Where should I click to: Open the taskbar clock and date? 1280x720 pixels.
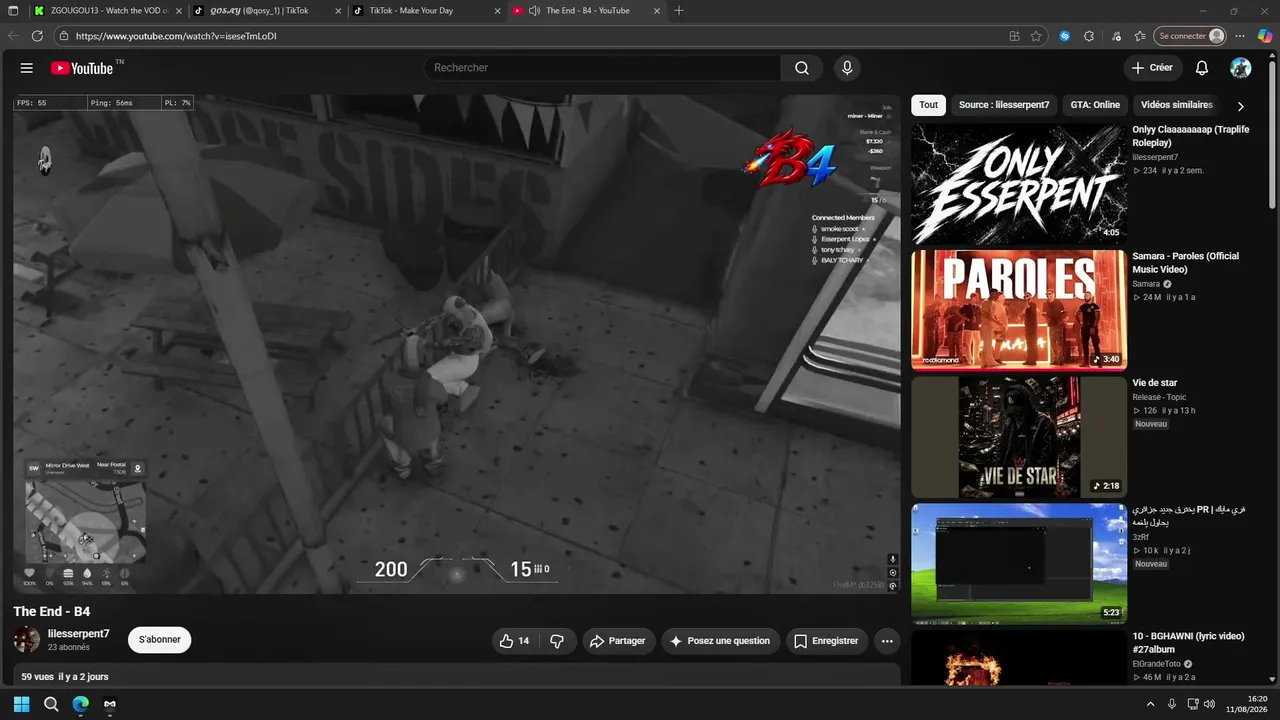coord(1248,704)
